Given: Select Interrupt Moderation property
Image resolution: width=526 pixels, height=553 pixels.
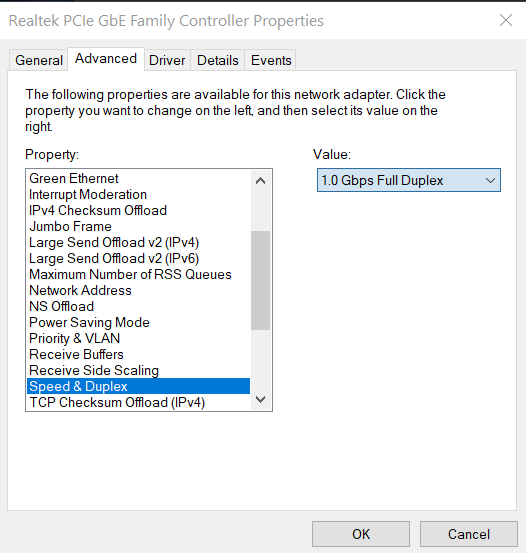Looking at the screenshot, I should pos(138,194).
